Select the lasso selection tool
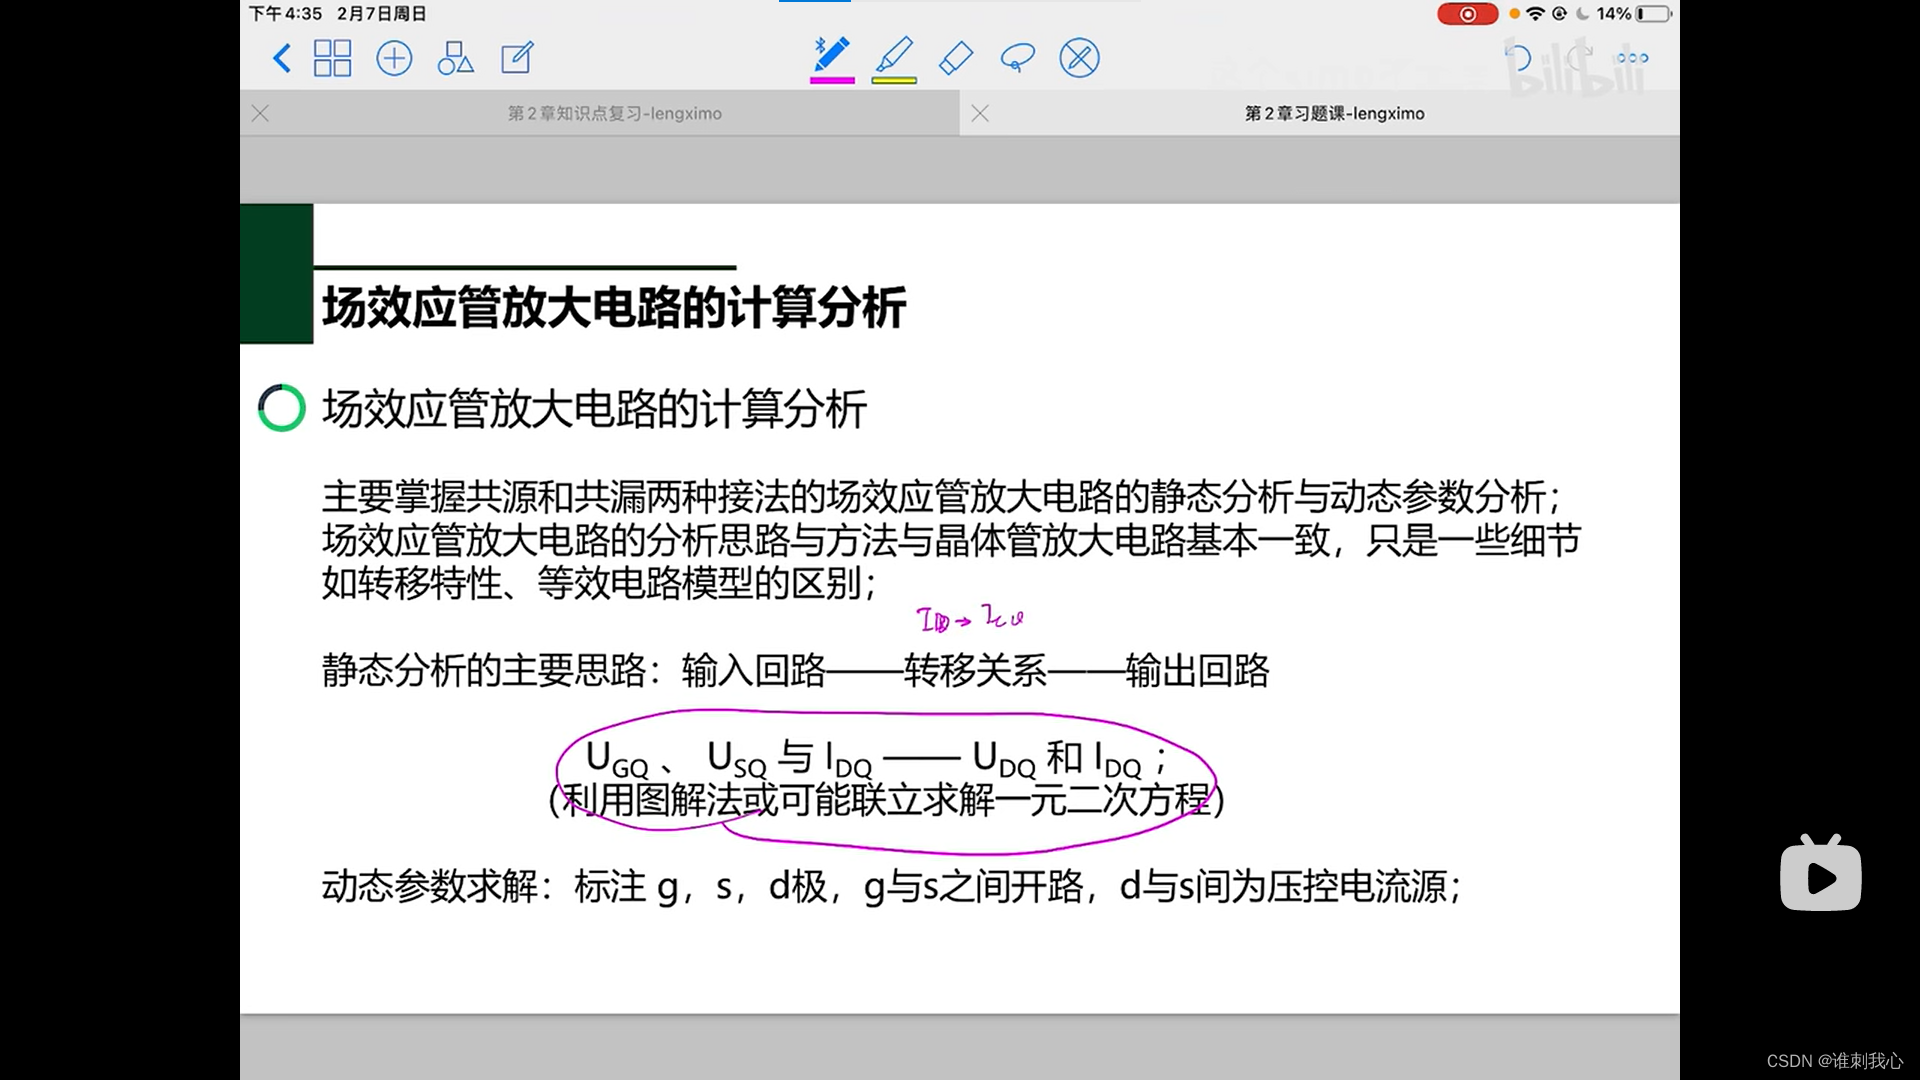 1017,58
